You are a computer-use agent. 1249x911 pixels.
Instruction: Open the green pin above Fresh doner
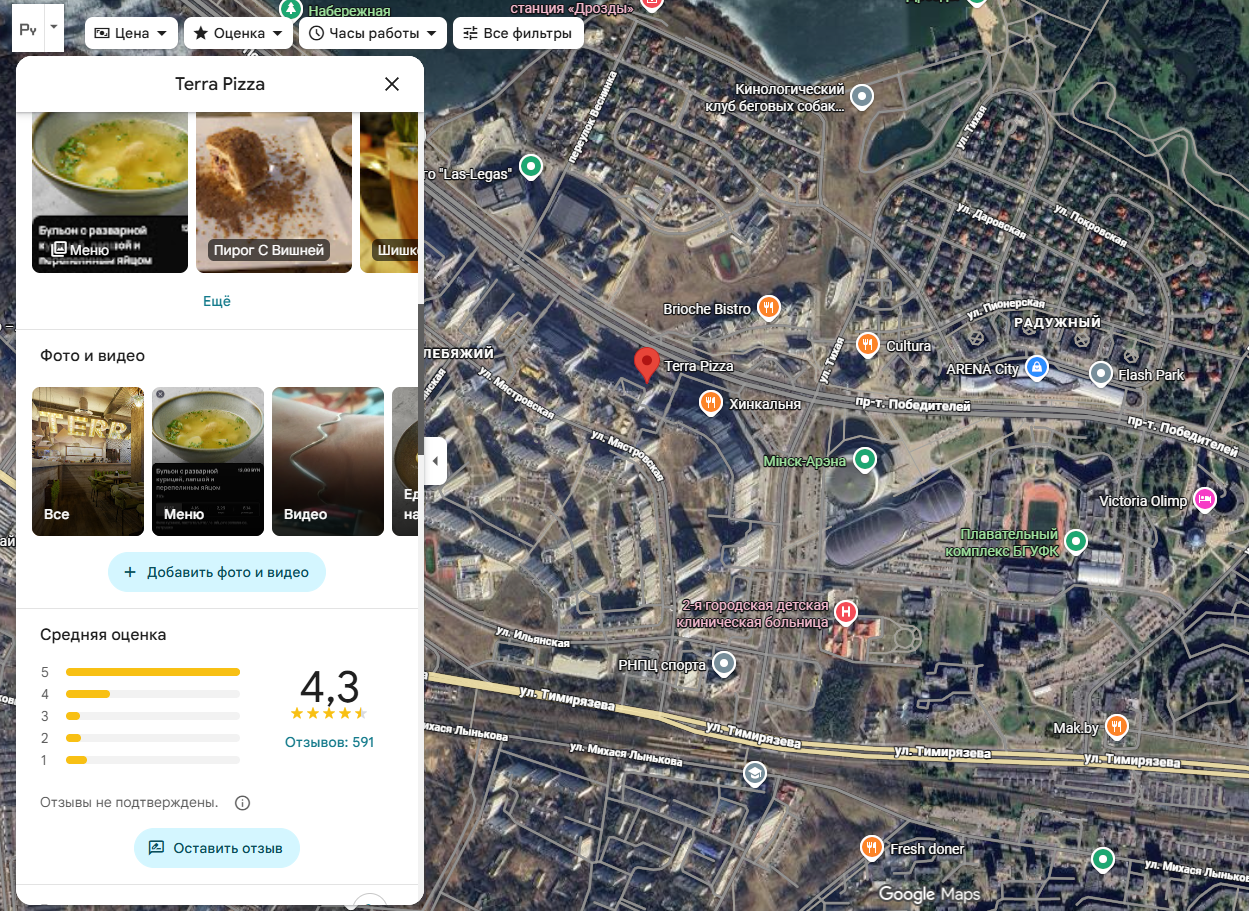(1103, 859)
